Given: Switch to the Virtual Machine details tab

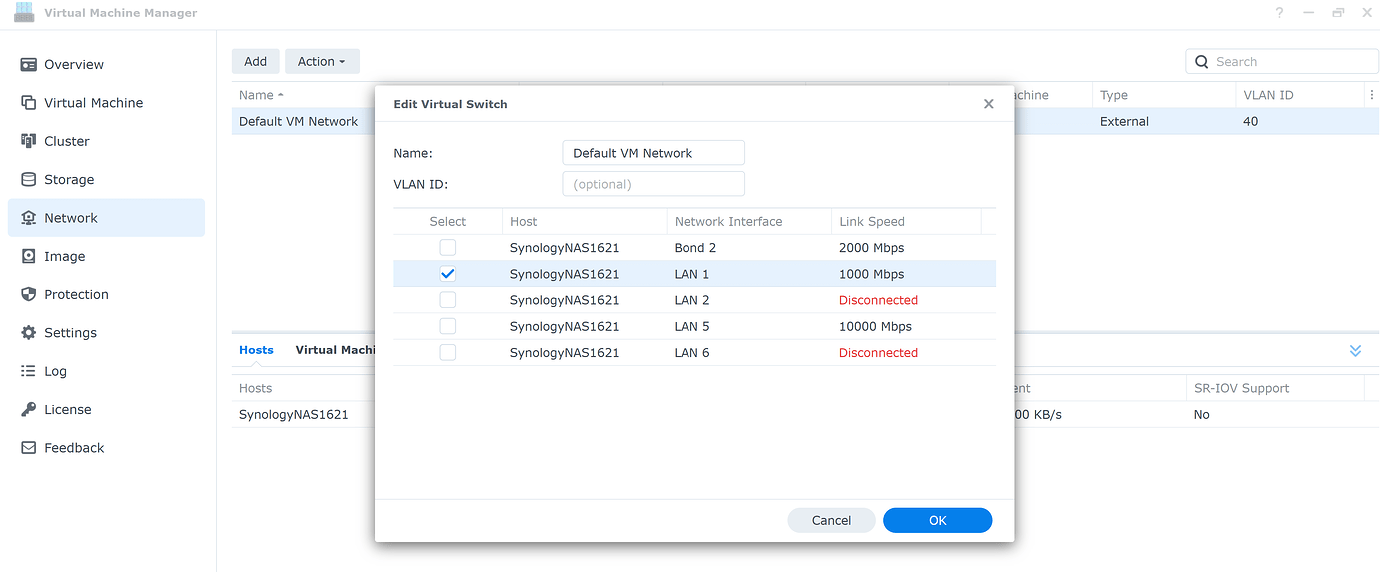Looking at the screenshot, I should tap(335, 350).
